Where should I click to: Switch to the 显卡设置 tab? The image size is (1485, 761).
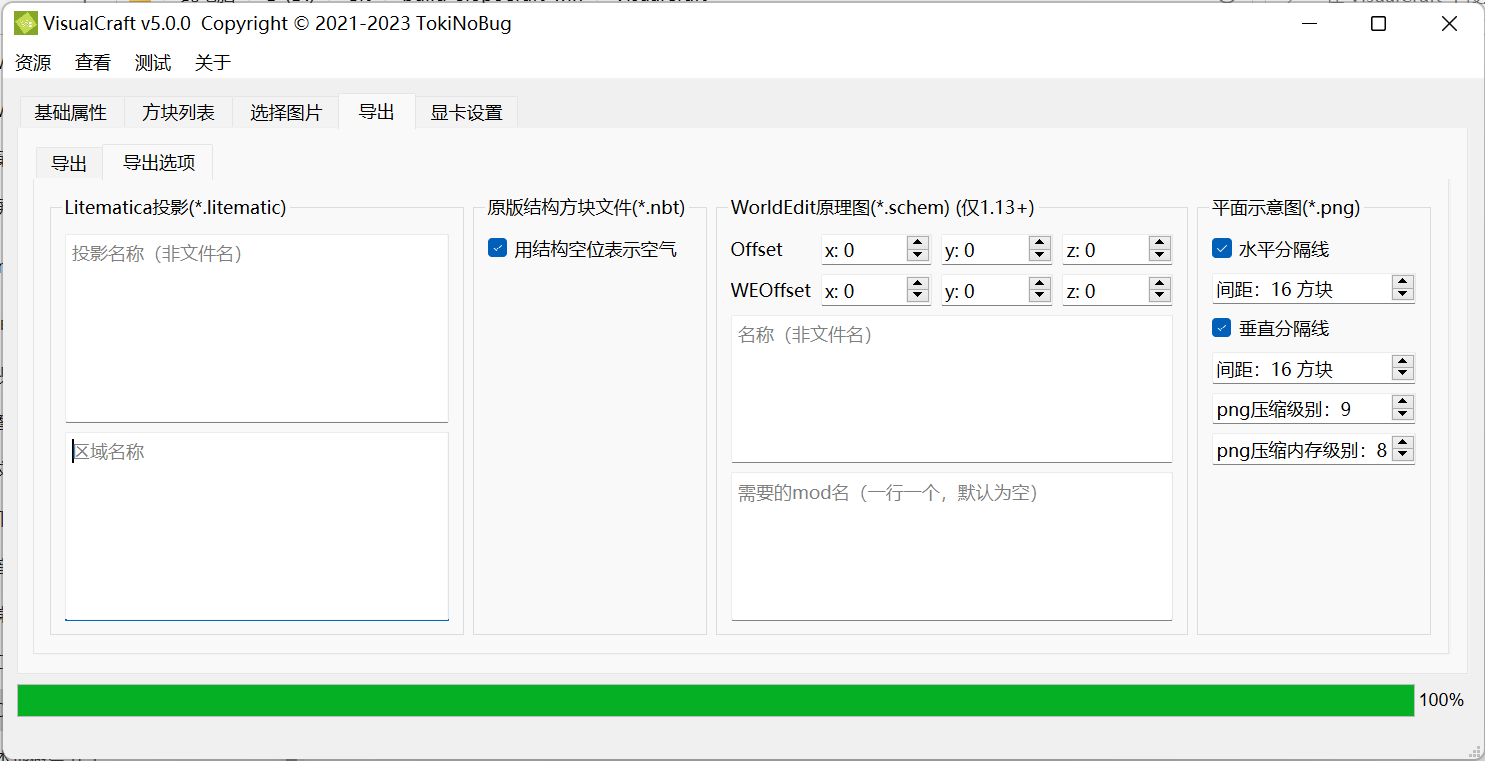466,113
